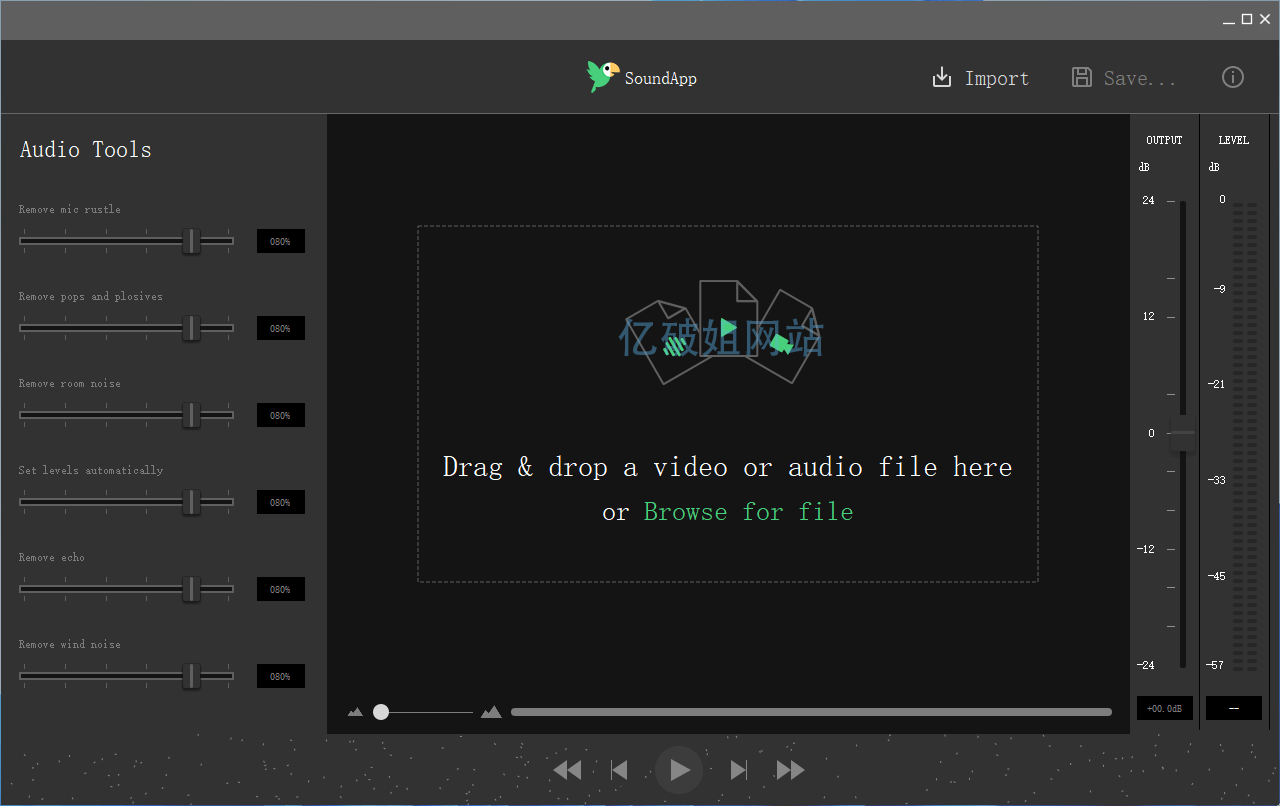This screenshot has height=806, width=1280.
Task: Click the Remove wind noise slider handle
Action: point(191,676)
